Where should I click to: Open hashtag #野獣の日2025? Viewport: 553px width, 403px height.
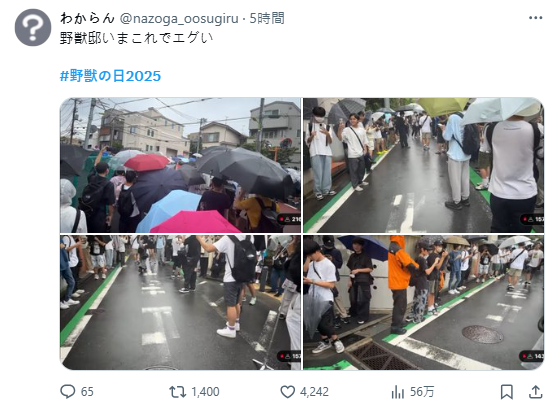click(x=110, y=76)
